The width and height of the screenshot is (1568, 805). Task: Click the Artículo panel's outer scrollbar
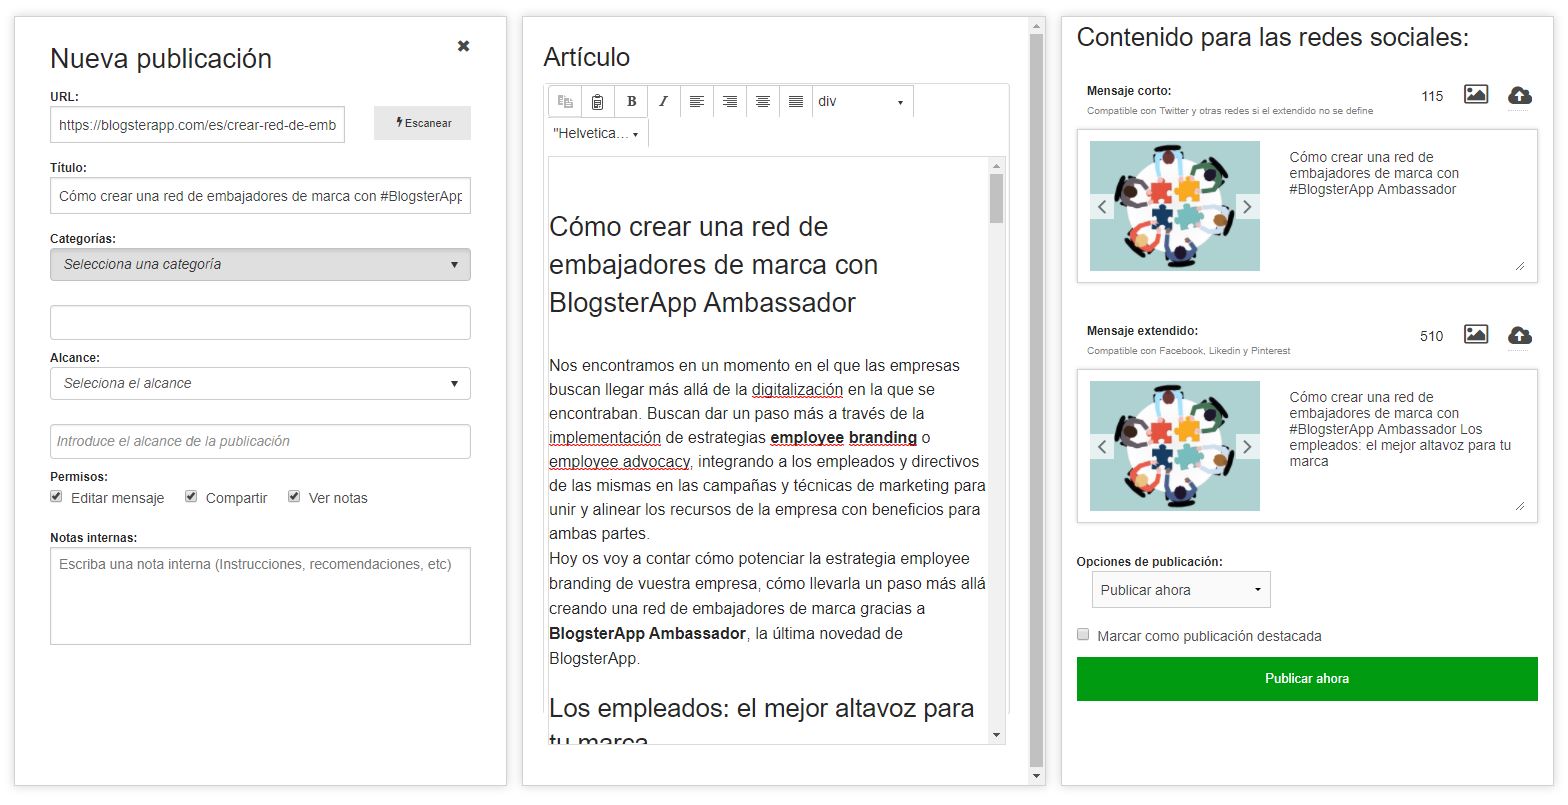click(1036, 400)
